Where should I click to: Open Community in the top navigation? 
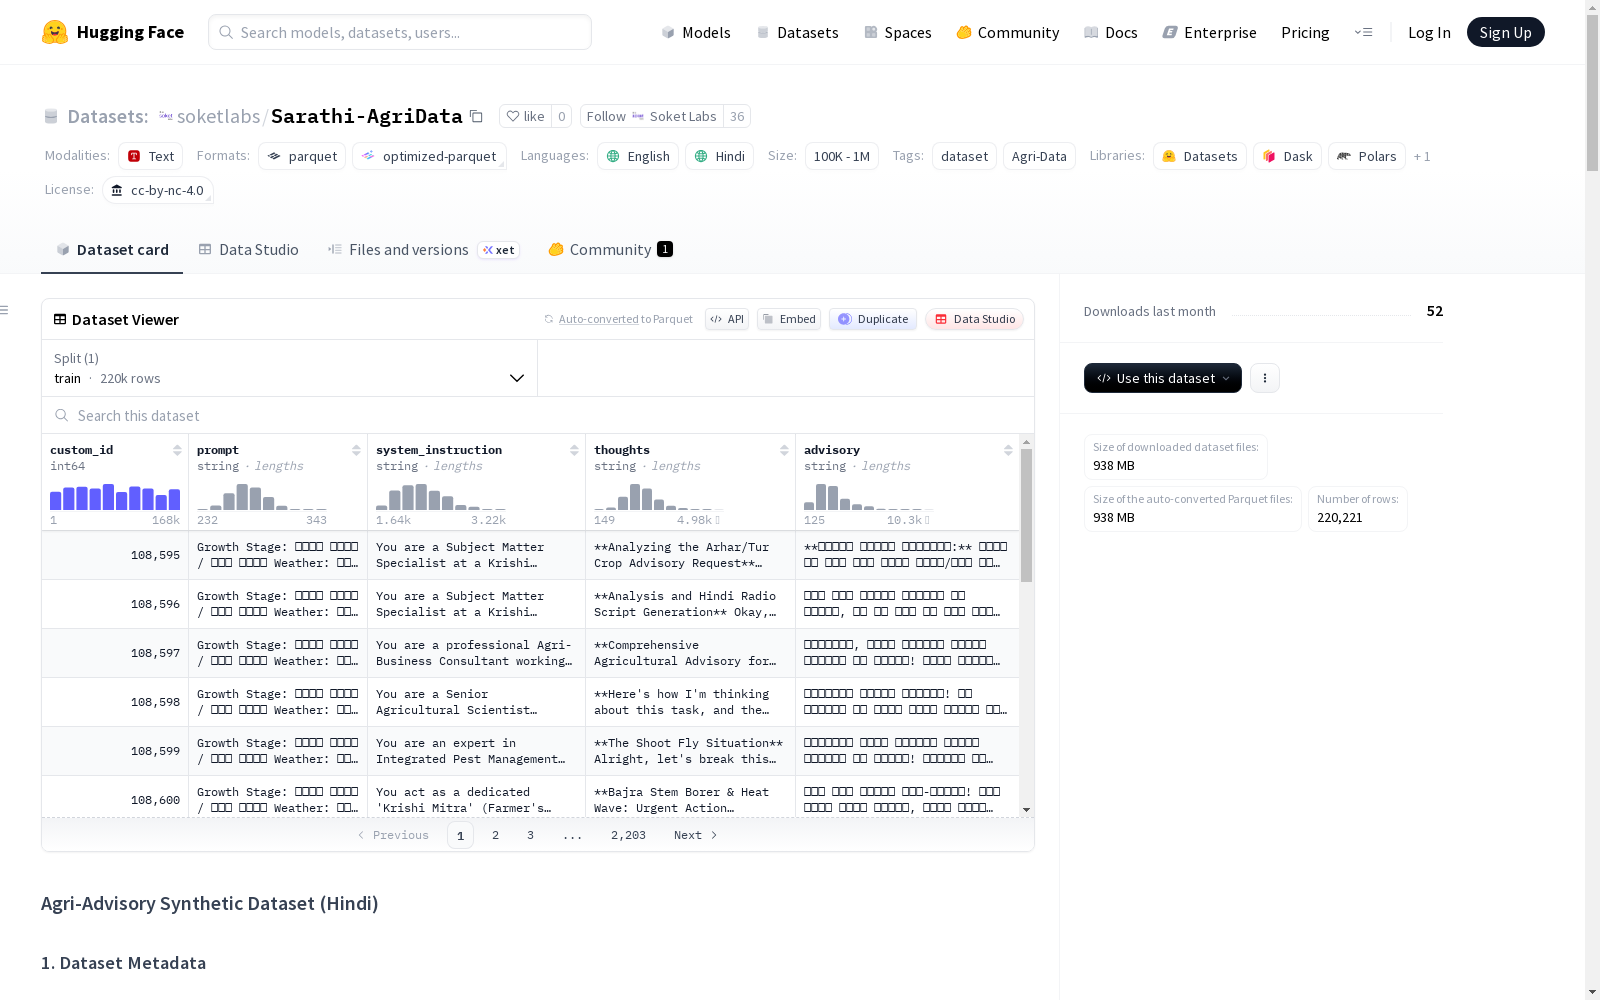pyautogui.click(x=1007, y=32)
